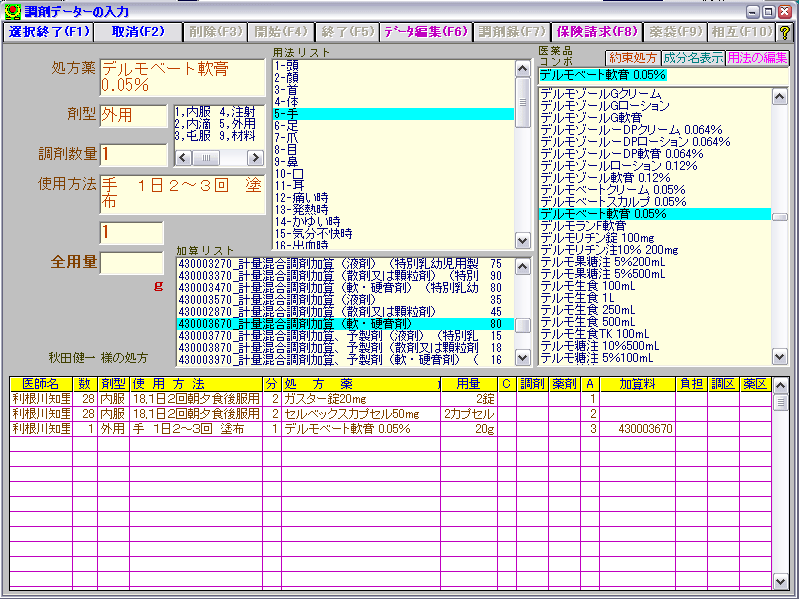Click prescription table scroll up arrow
The width and height of the screenshot is (800, 600).
coord(780,386)
